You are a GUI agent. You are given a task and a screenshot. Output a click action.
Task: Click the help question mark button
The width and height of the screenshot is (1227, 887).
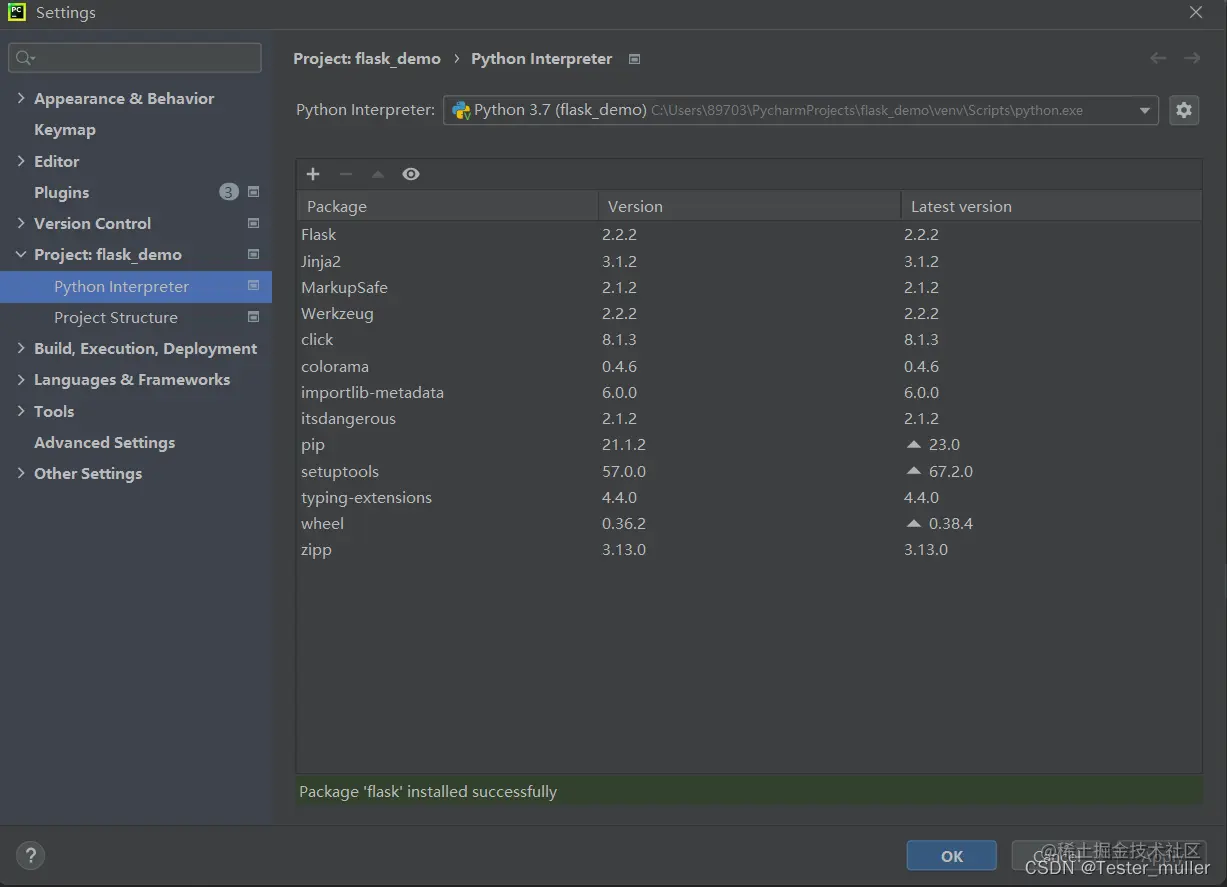click(x=31, y=855)
